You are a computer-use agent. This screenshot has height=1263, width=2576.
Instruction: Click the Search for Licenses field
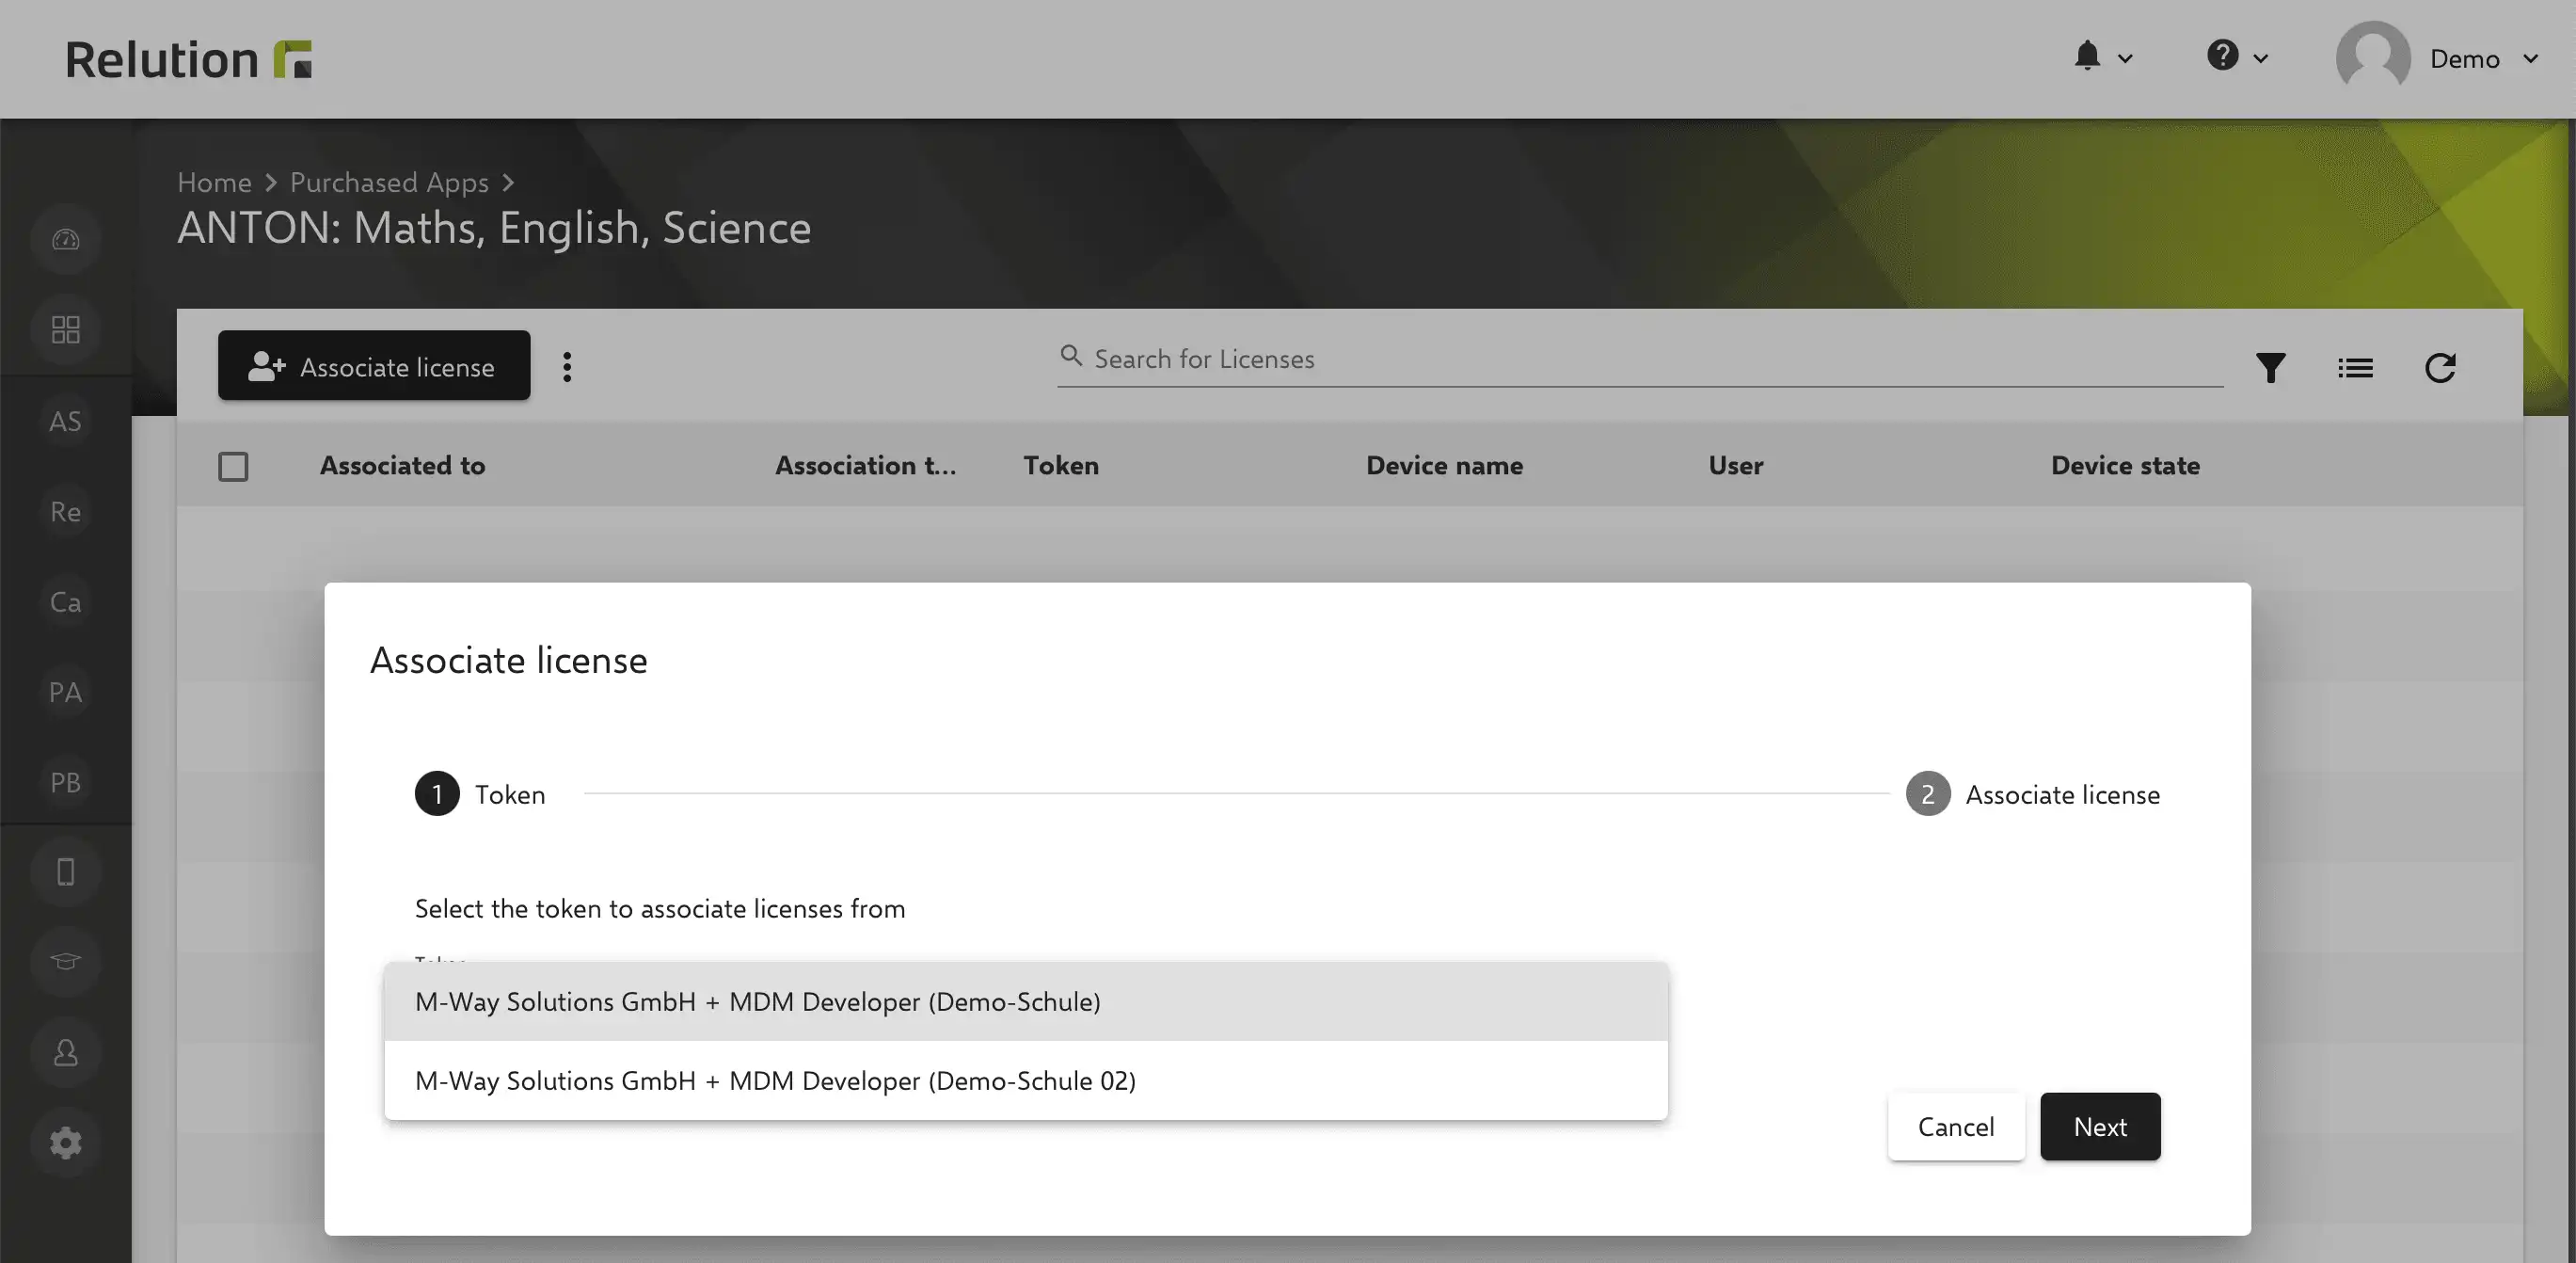(x=1640, y=359)
